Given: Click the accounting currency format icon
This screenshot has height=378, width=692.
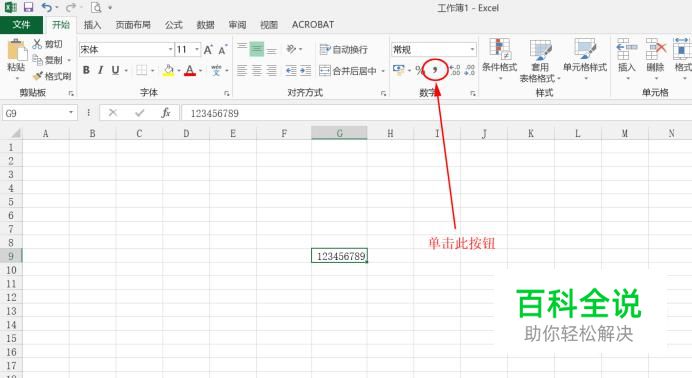Looking at the screenshot, I should pos(399,70).
